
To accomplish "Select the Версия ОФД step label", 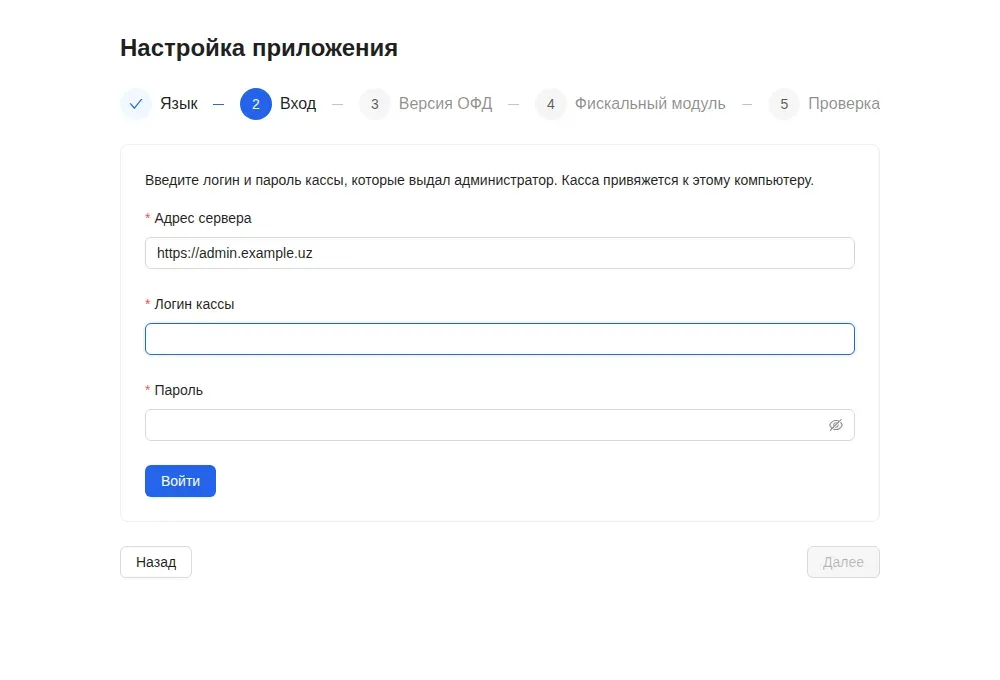I will point(445,104).
